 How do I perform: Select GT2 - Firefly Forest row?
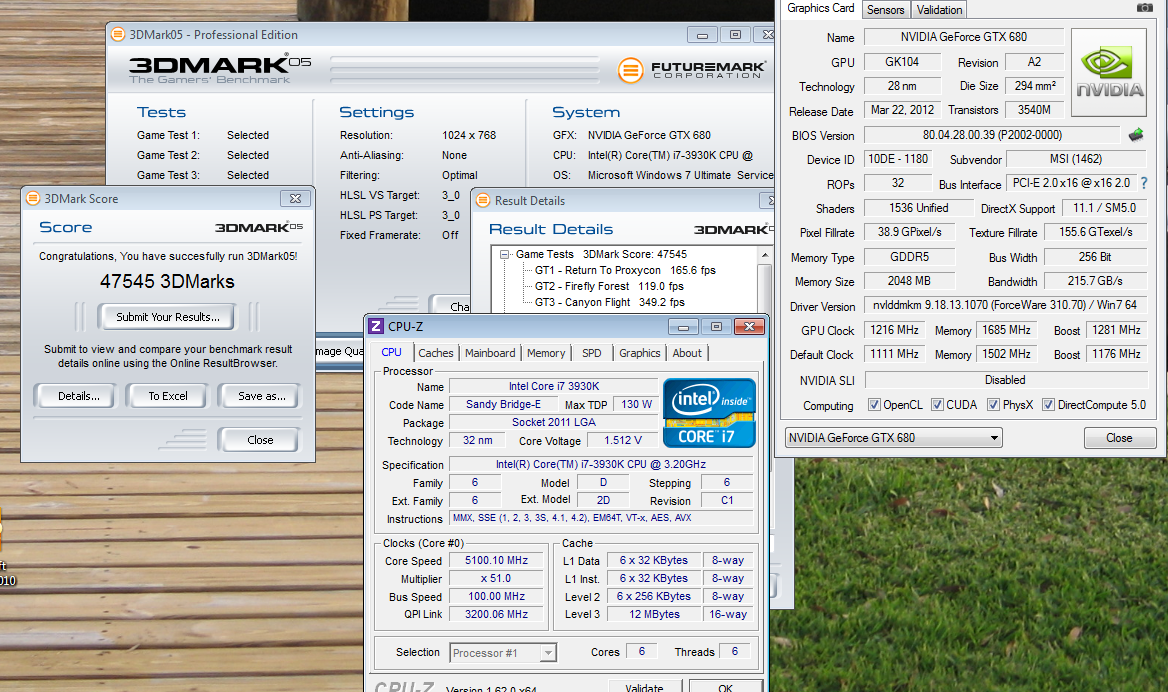pyautogui.click(x=609, y=286)
